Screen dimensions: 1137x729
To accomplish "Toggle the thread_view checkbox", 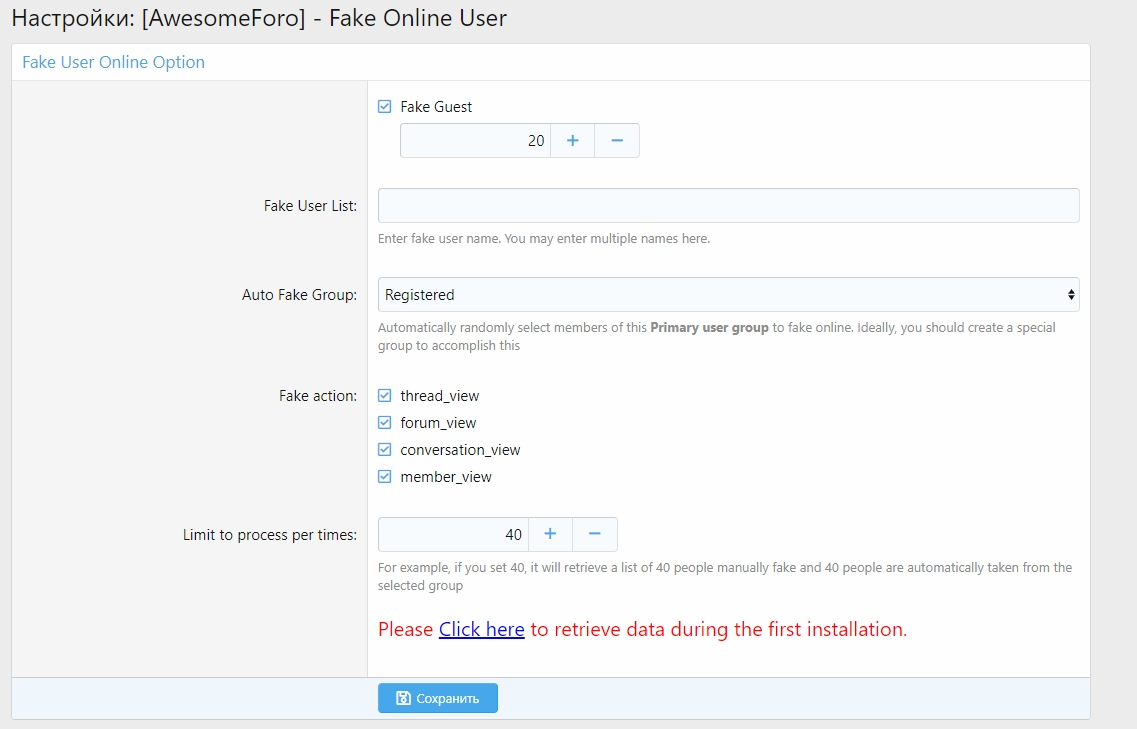I will (385, 396).
